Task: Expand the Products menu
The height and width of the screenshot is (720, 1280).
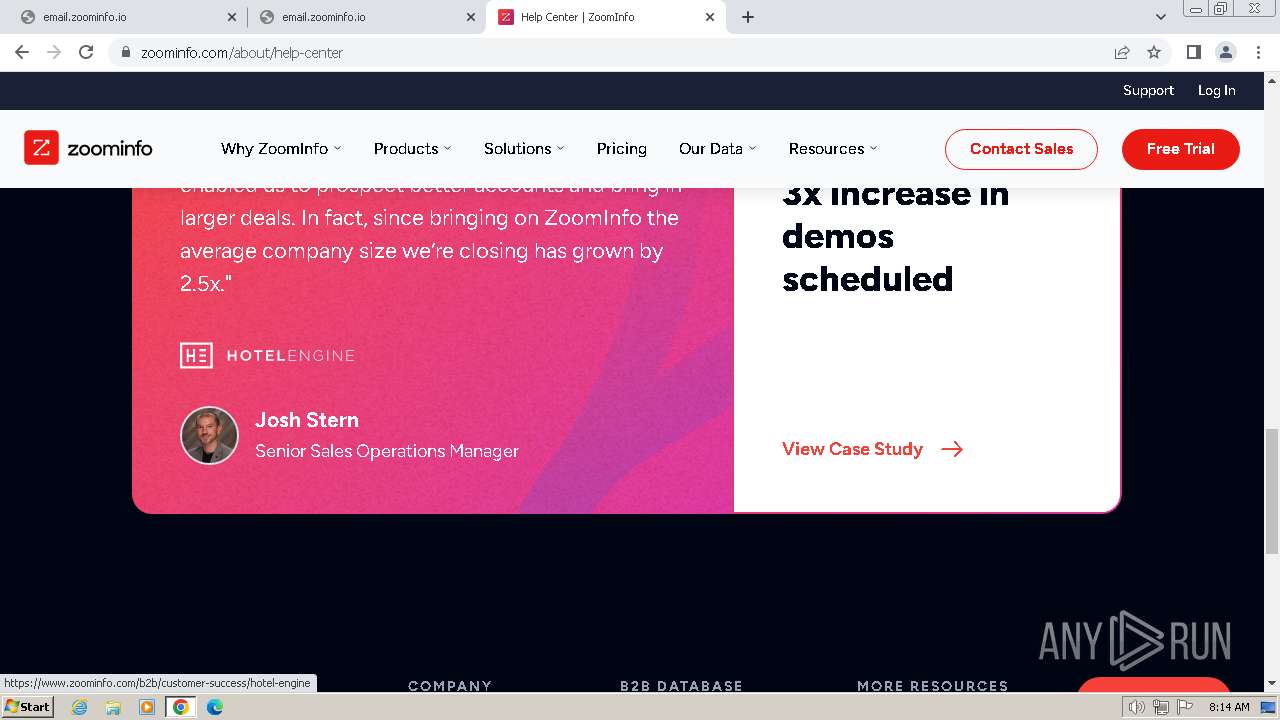Action: tap(412, 148)
